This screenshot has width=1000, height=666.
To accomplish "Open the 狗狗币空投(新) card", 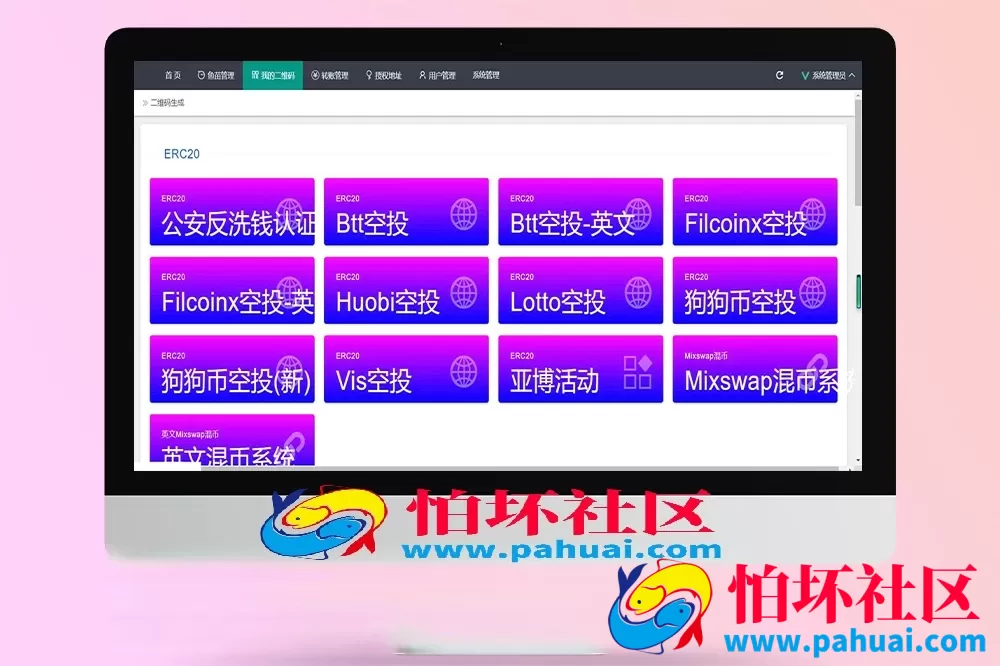I will 232,369.
